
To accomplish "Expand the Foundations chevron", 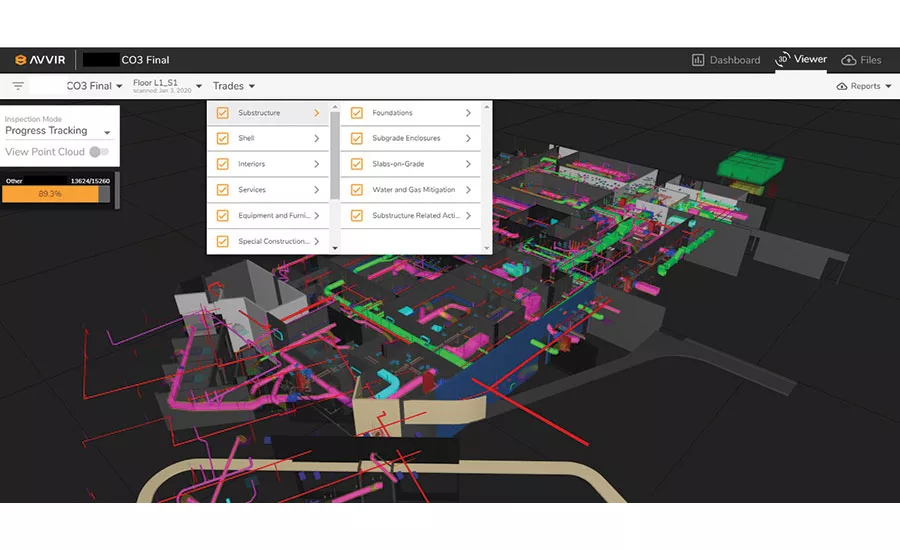I will pos(468,113).
